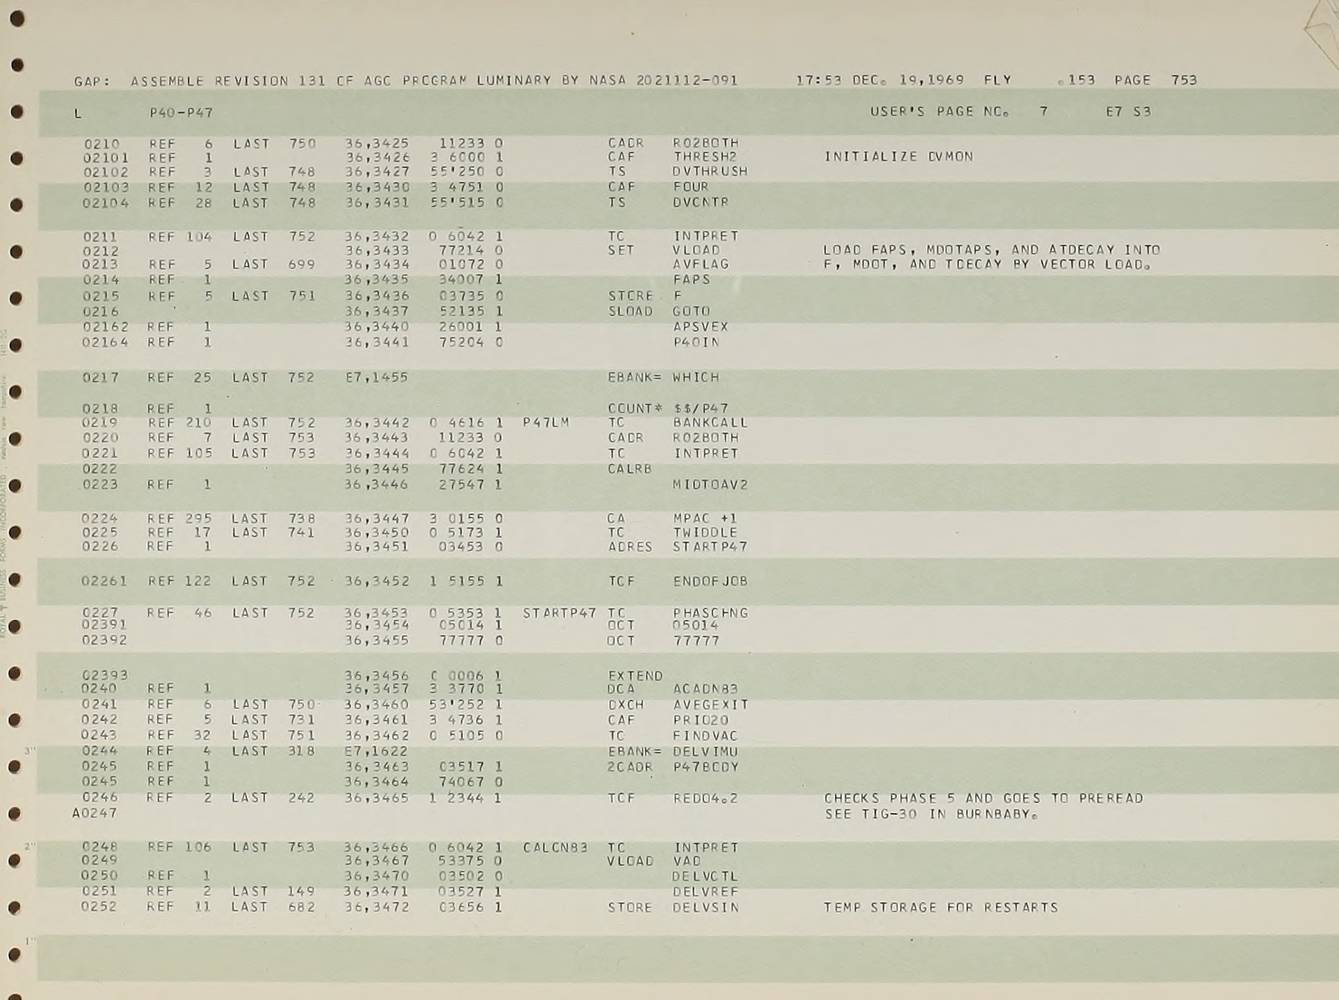
Task: Select the '$$/P47' count operand
Action: (701, 408)
